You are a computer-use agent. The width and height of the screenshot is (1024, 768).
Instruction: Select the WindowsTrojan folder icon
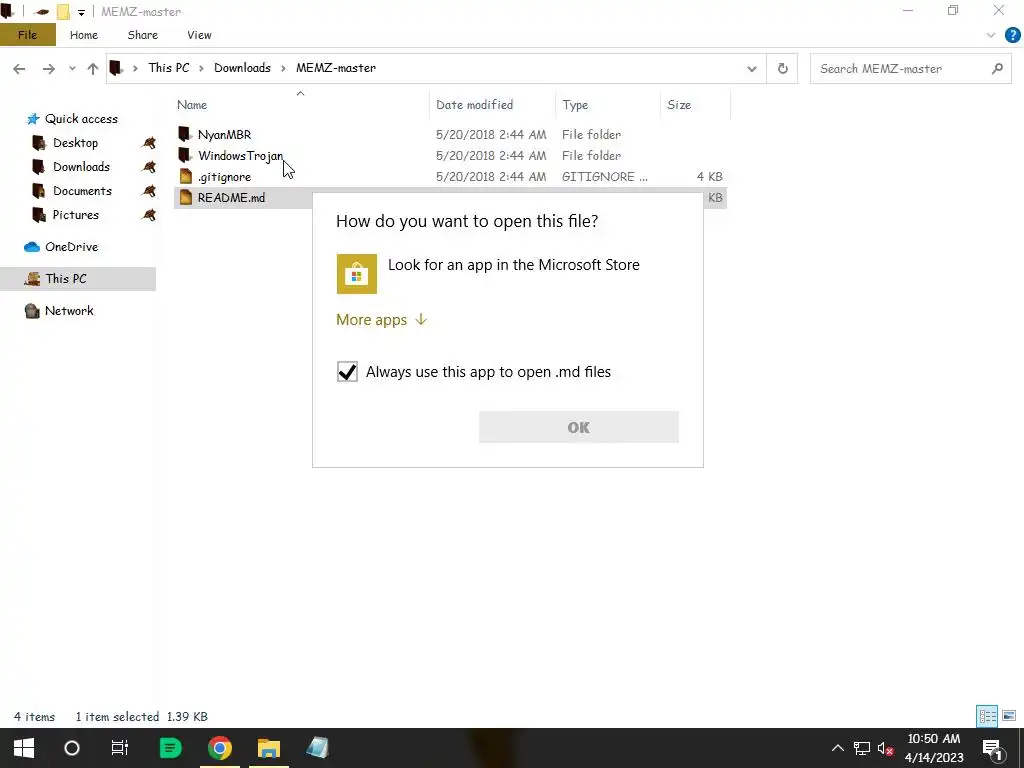pos(185,155)
